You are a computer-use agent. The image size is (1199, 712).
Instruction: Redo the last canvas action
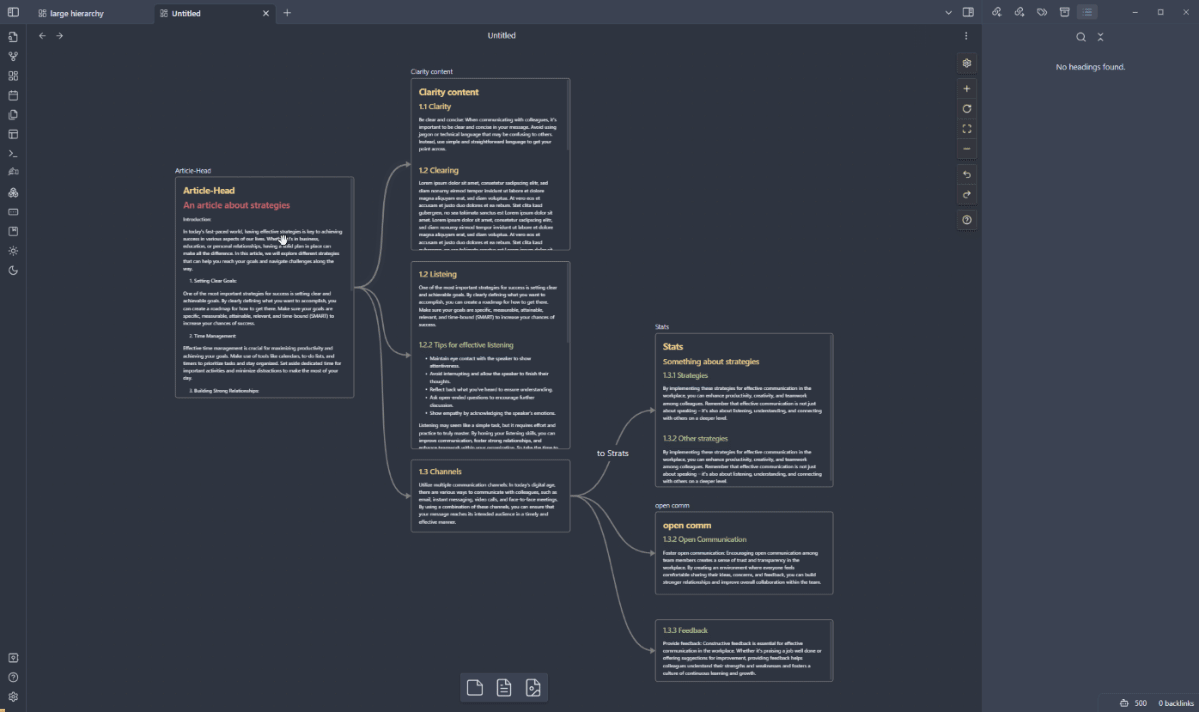967,194
